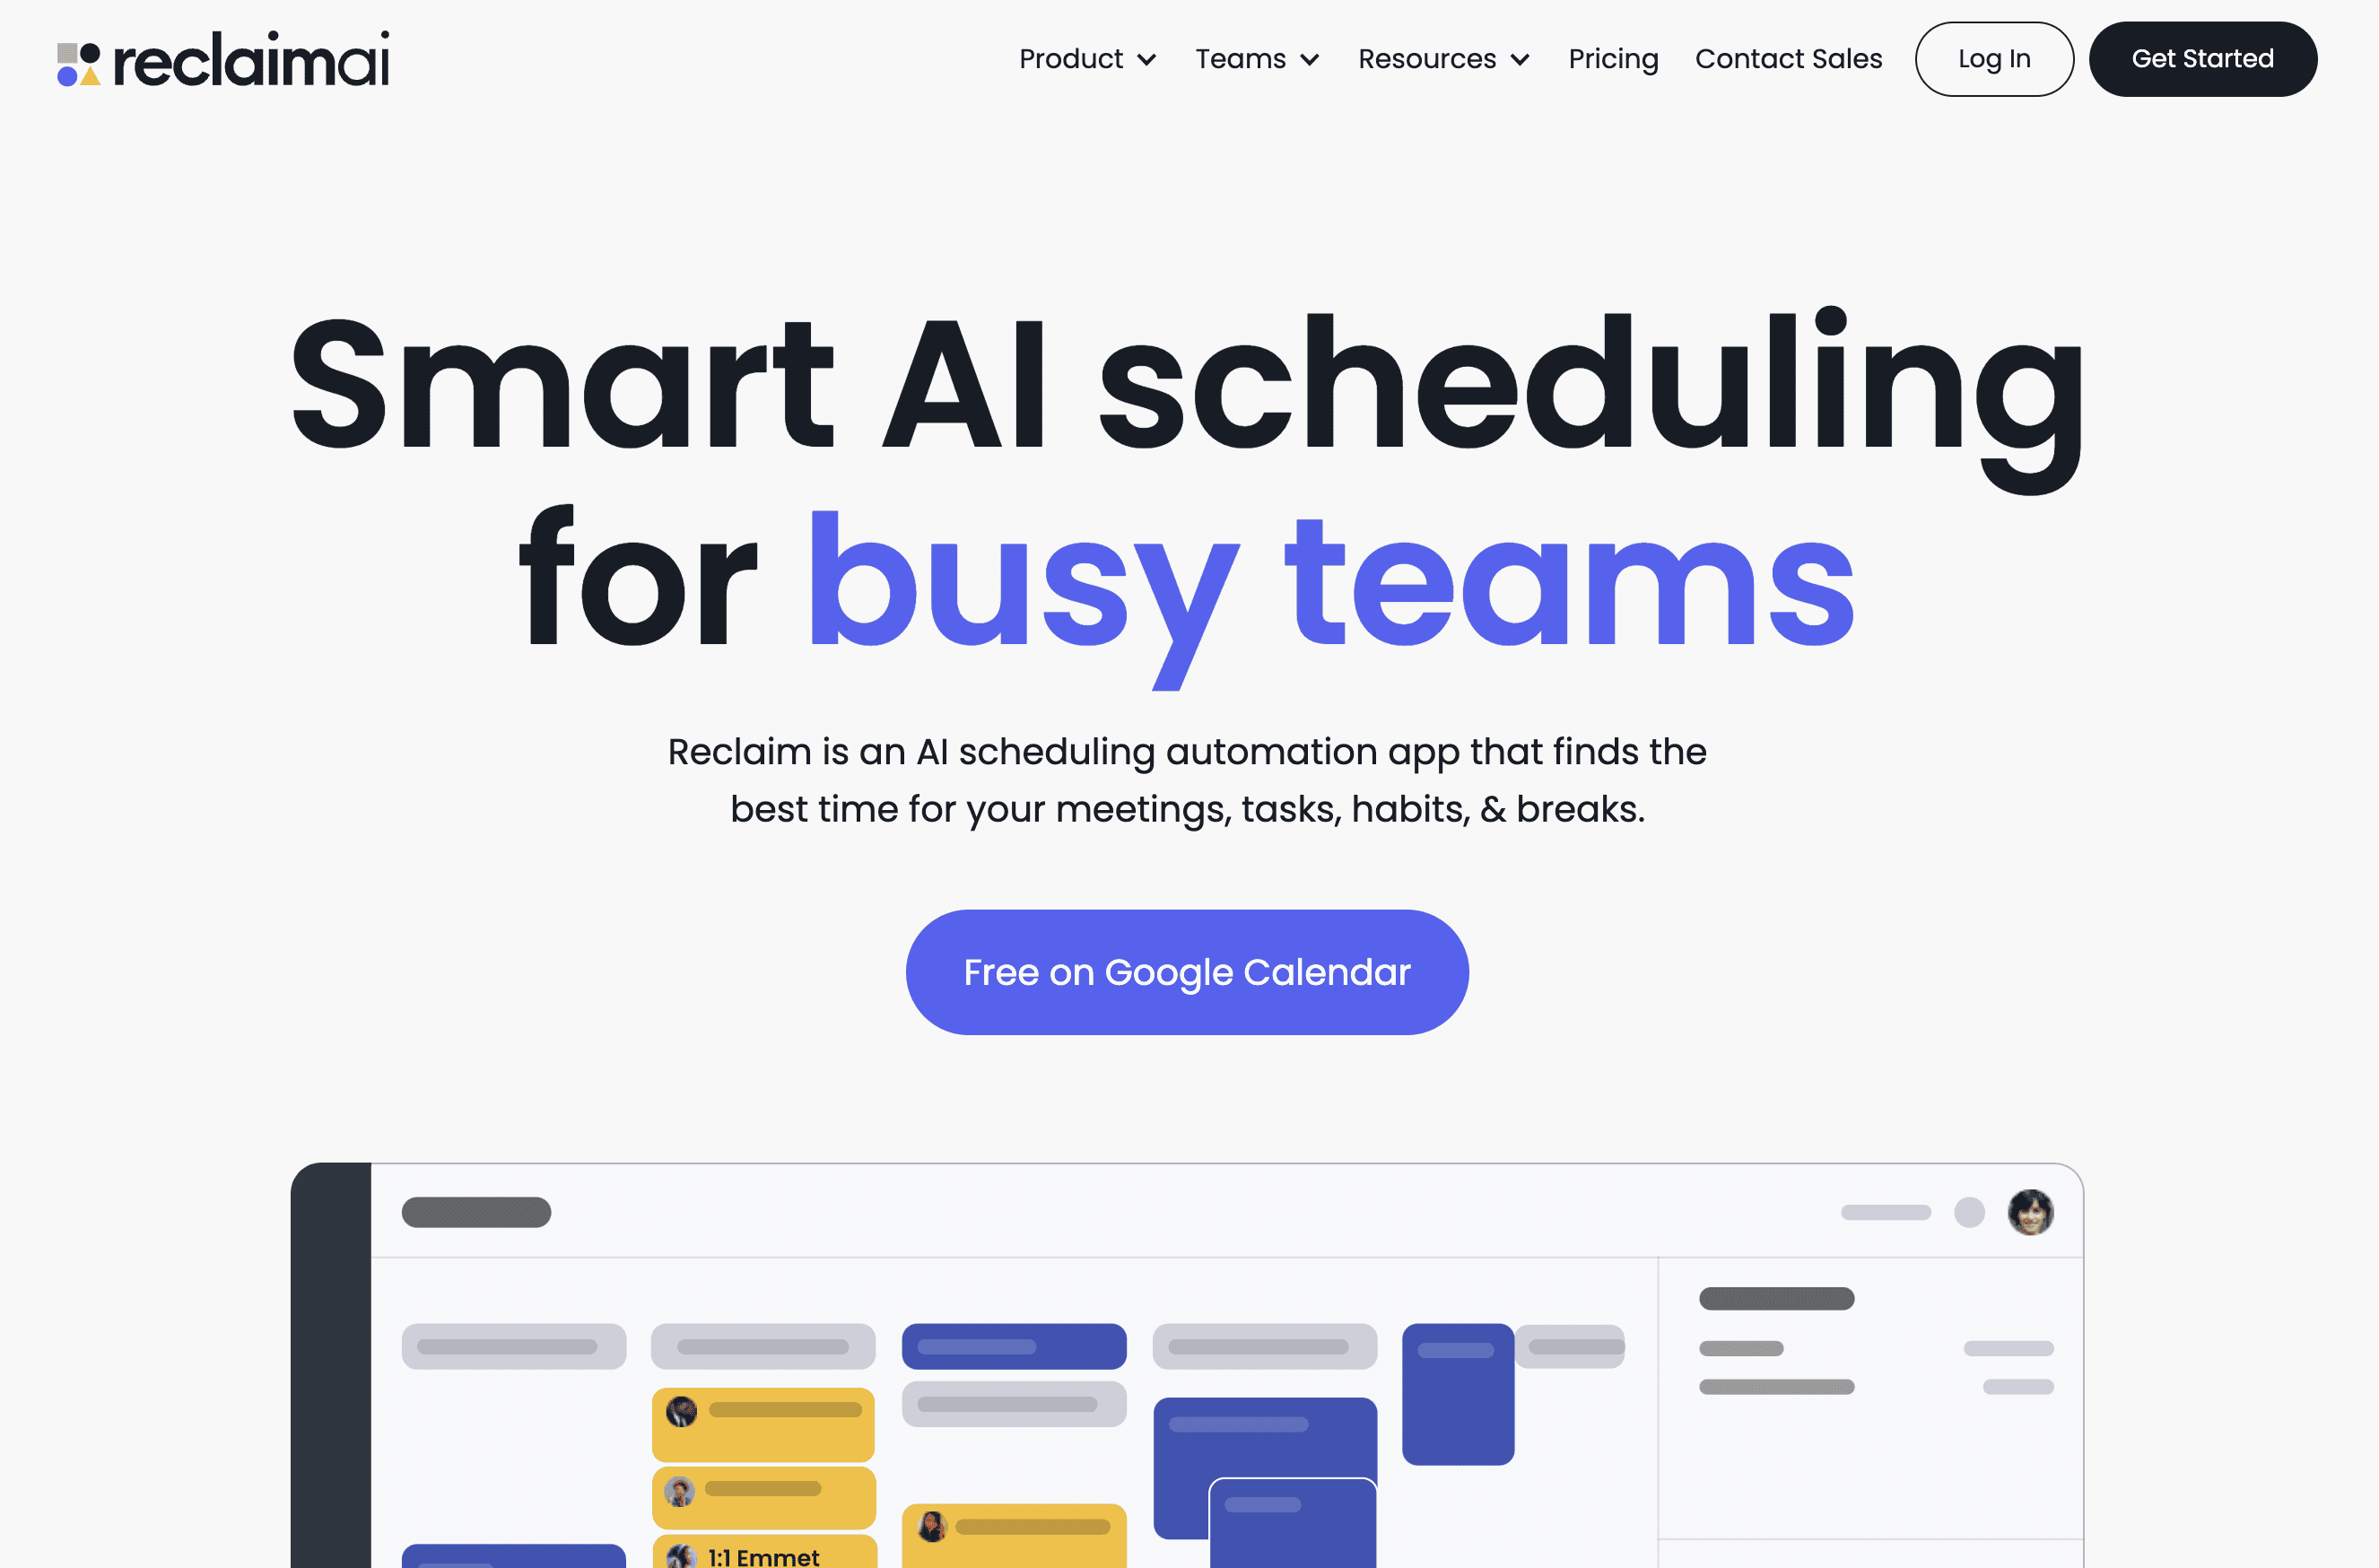Click the Contact Sales menu item
The image size is (2379, 1568).
tap(1790, 57)
